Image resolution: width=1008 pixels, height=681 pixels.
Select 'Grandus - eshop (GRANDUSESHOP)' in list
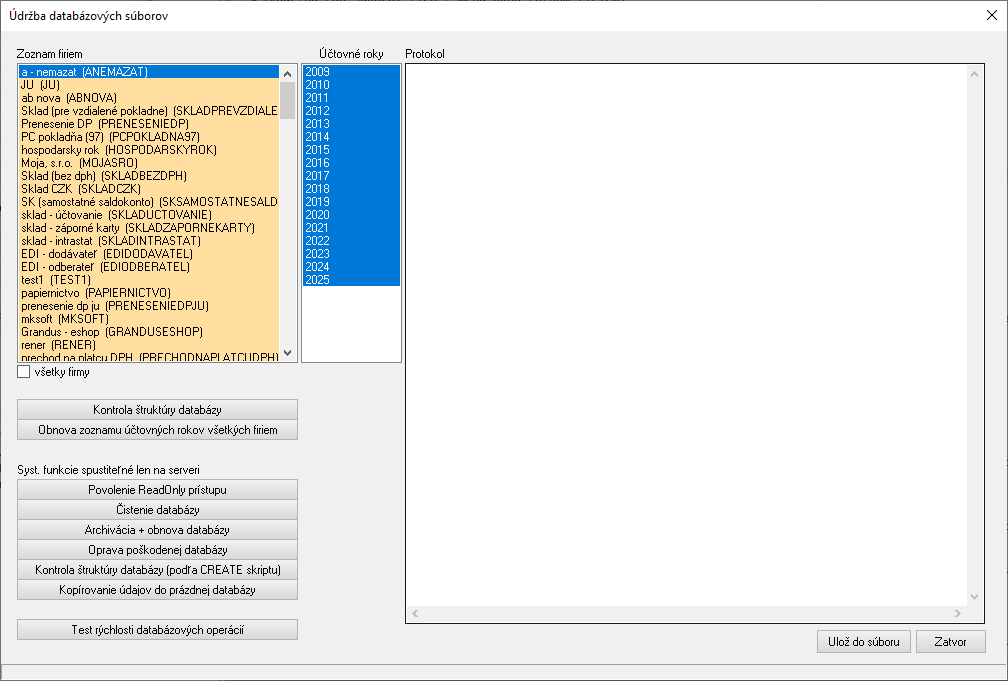112,332
